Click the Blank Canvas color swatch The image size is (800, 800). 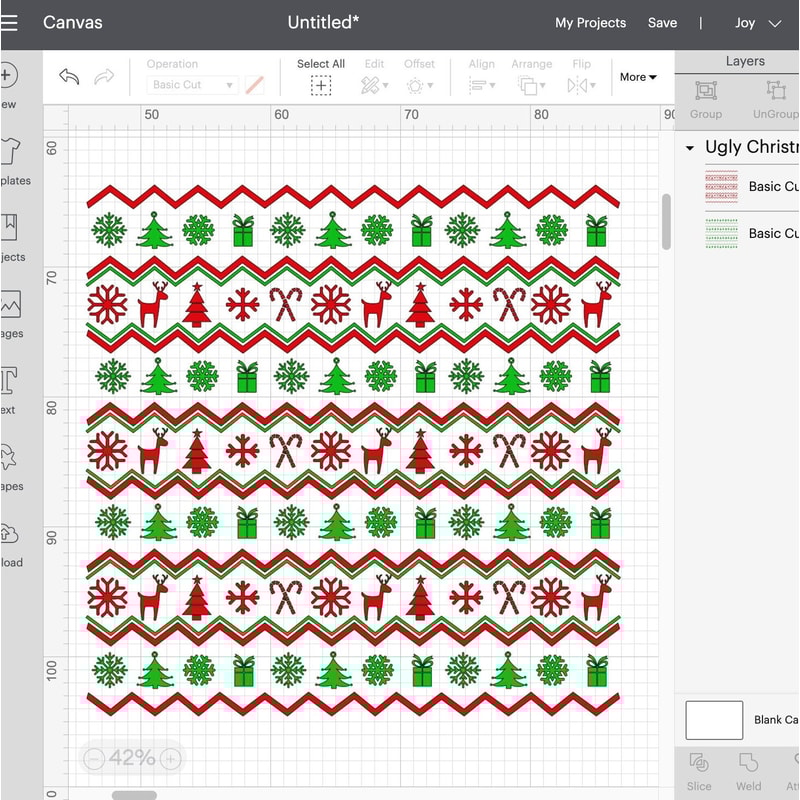(713, 720)
